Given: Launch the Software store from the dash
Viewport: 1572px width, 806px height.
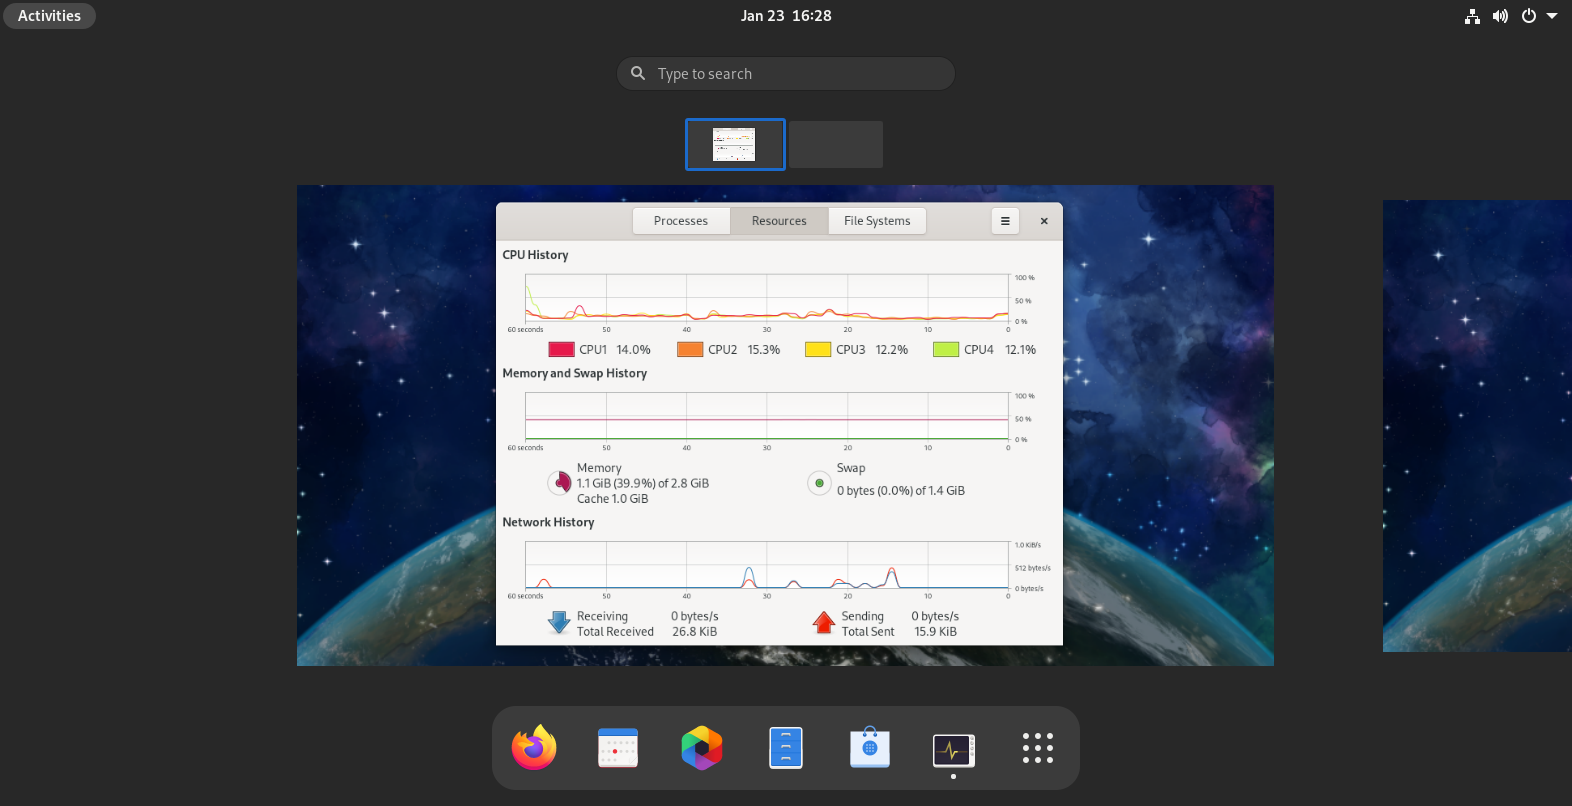Looking at the screenshot, I should coord(870,748).
